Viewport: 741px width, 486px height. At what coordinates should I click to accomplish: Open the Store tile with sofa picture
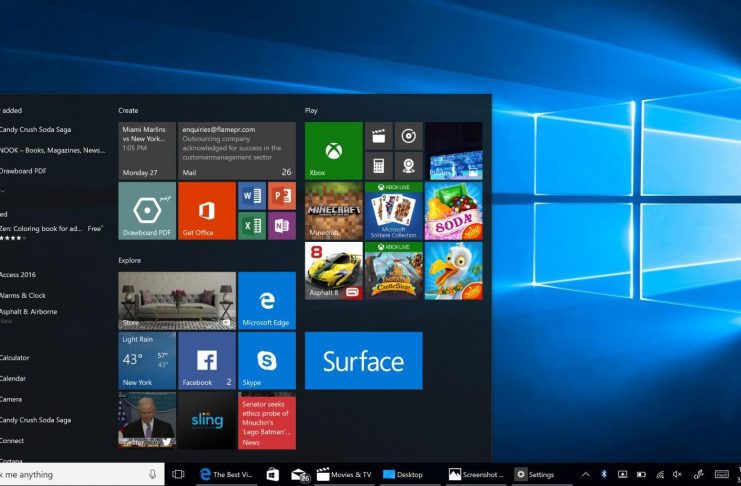coord(177,301)
